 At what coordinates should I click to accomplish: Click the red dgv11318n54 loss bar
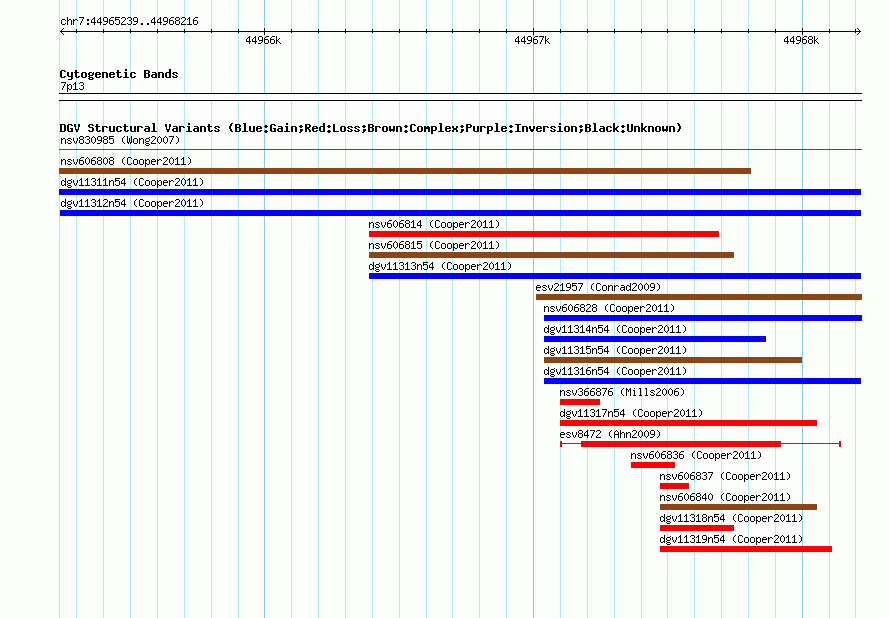click(x=697, y=528)
